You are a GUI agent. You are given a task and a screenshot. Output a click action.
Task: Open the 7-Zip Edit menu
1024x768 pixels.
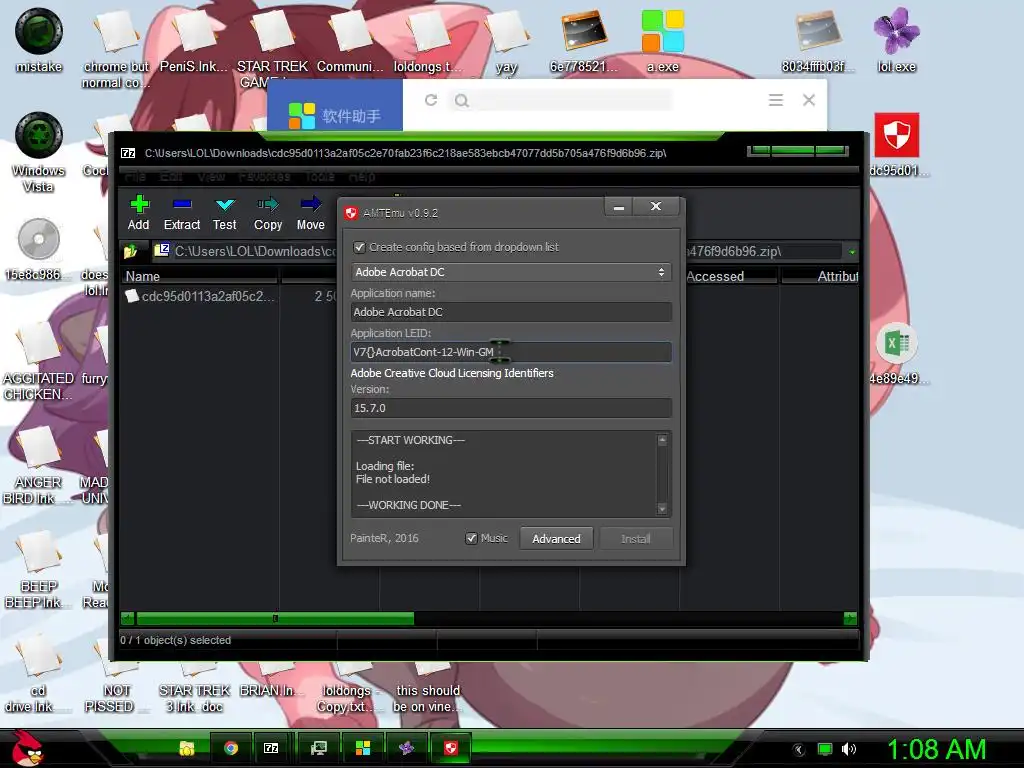tap(171, 176)
